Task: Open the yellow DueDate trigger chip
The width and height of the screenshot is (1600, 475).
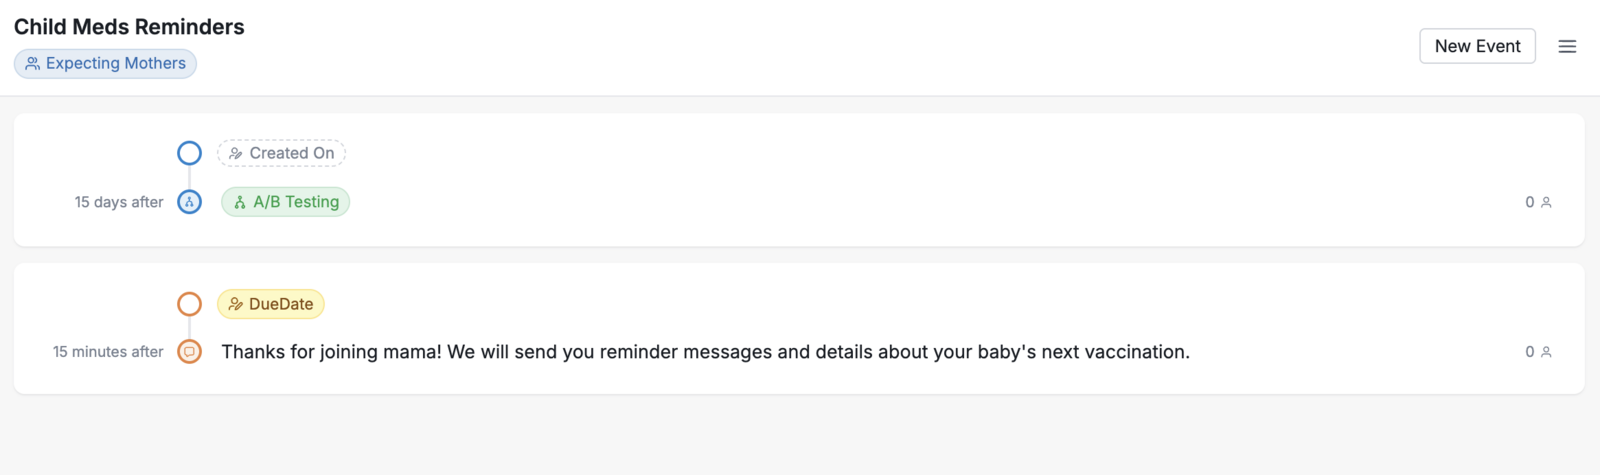Action: click(x=270, y=304)
